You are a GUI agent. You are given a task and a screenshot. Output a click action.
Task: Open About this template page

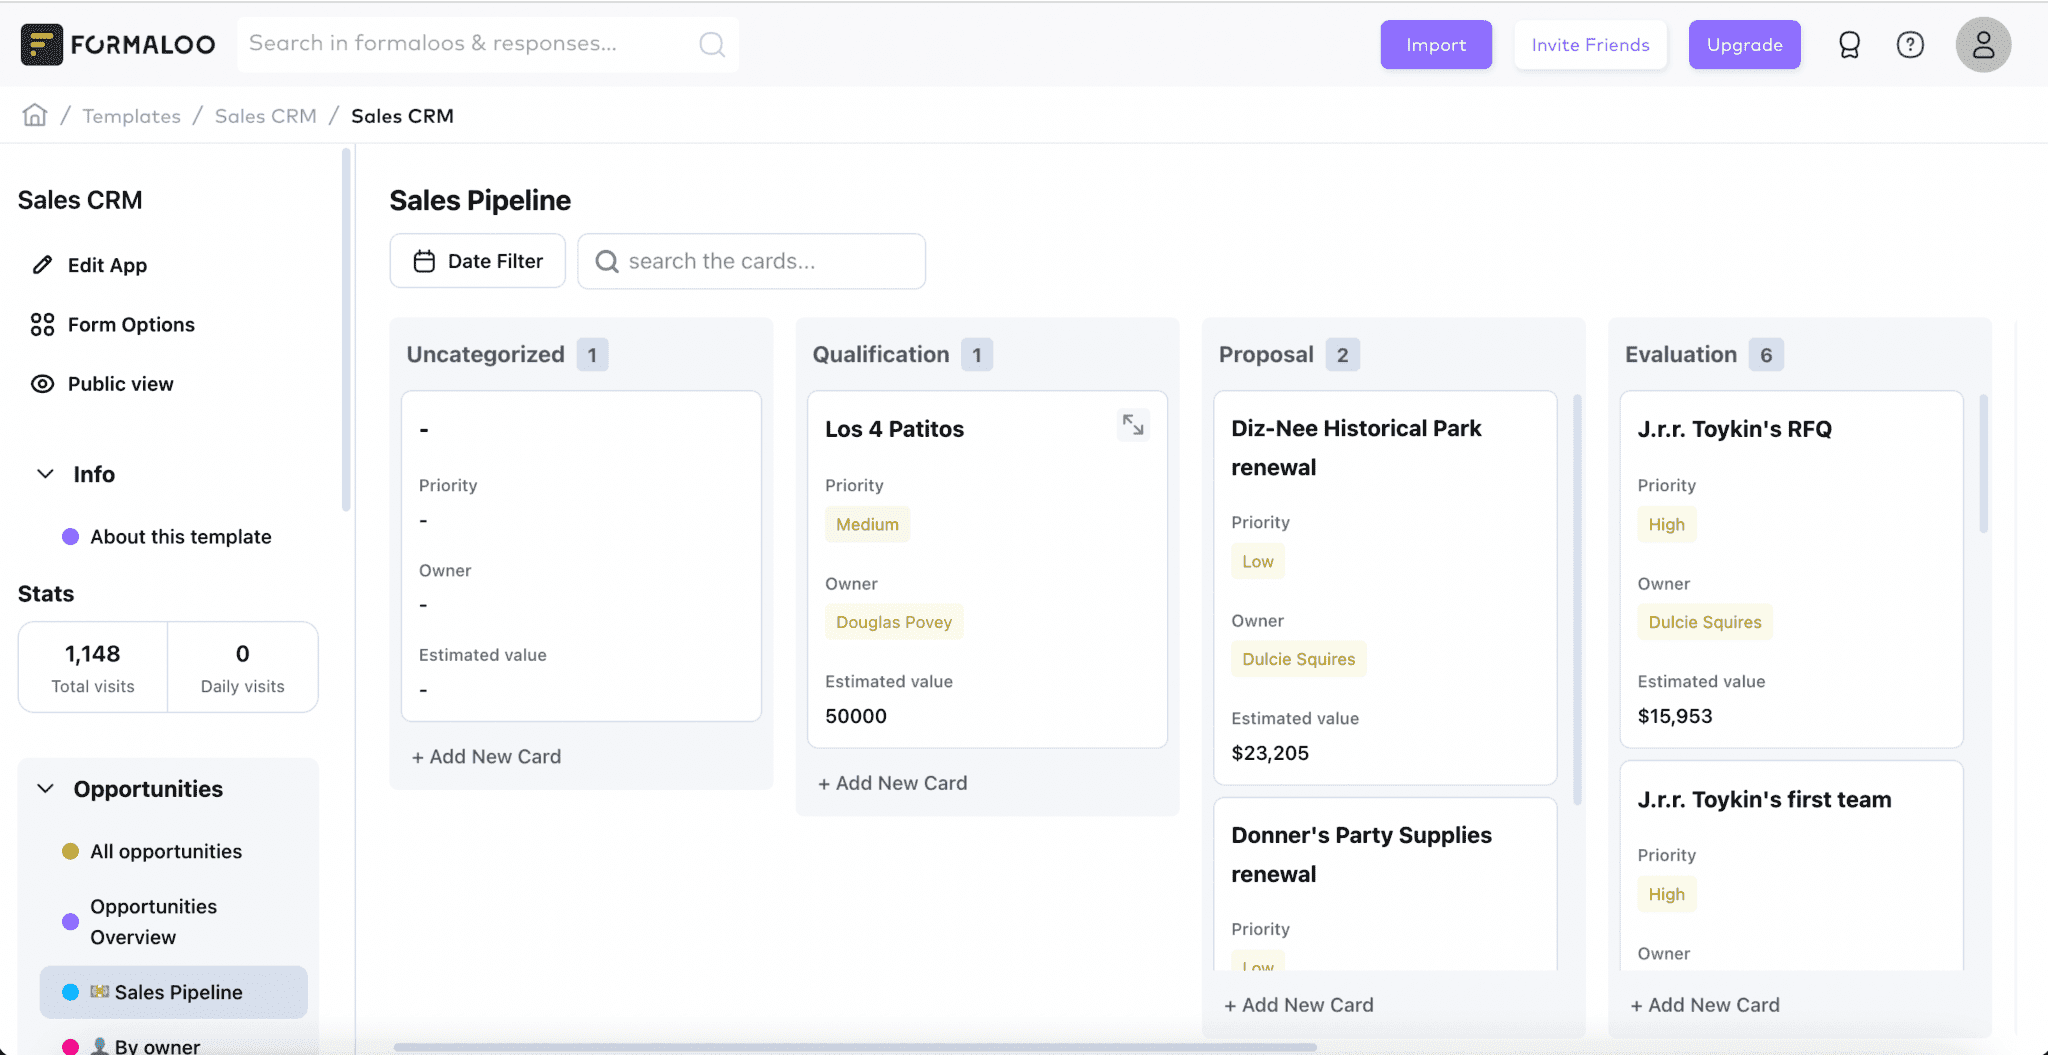point(181,537)
